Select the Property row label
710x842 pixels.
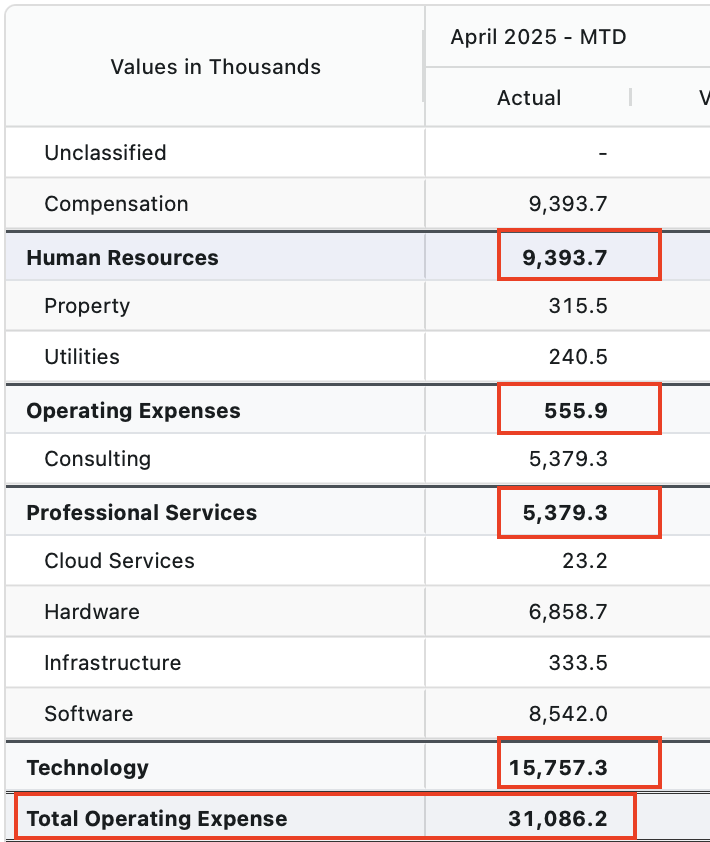(x=87, y=306)
